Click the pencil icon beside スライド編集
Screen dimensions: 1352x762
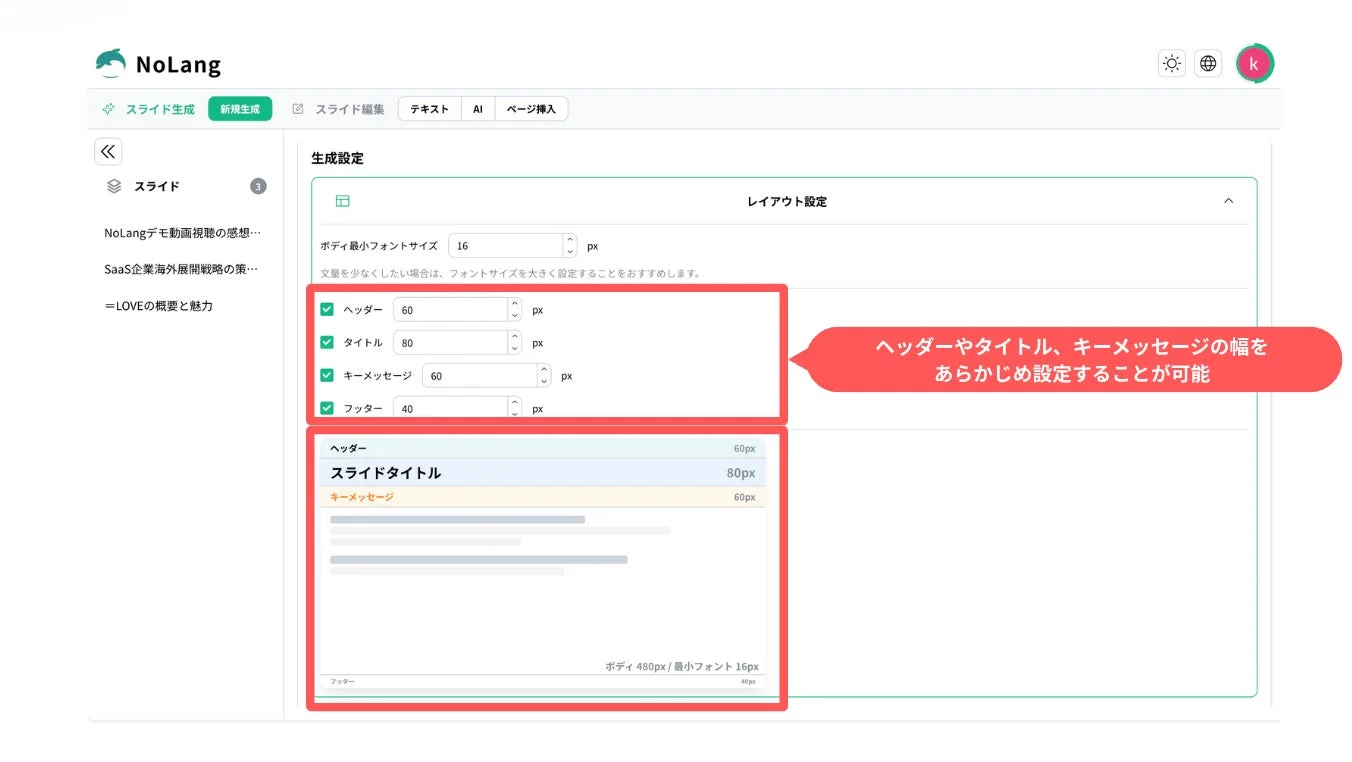pyautogui.click(x=297, y=110)
